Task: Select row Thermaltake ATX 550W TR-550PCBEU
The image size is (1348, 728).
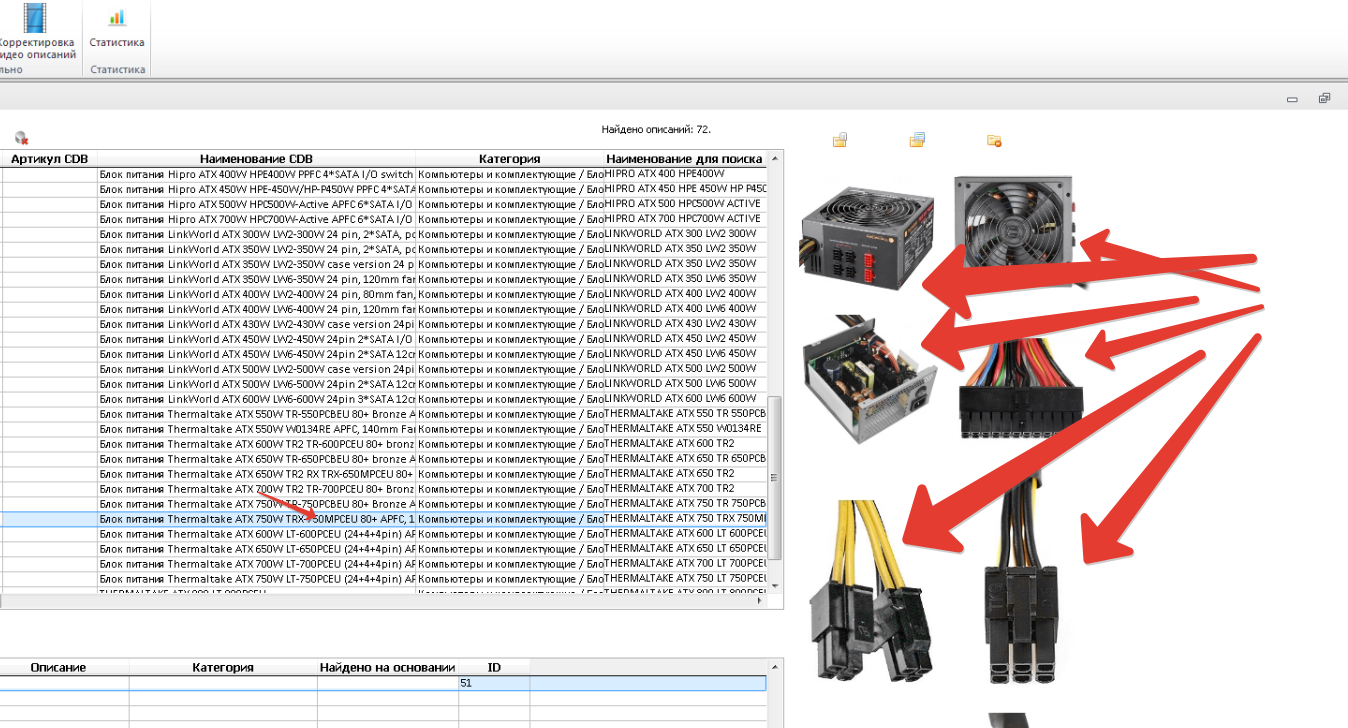Action: tap(383, 414)
